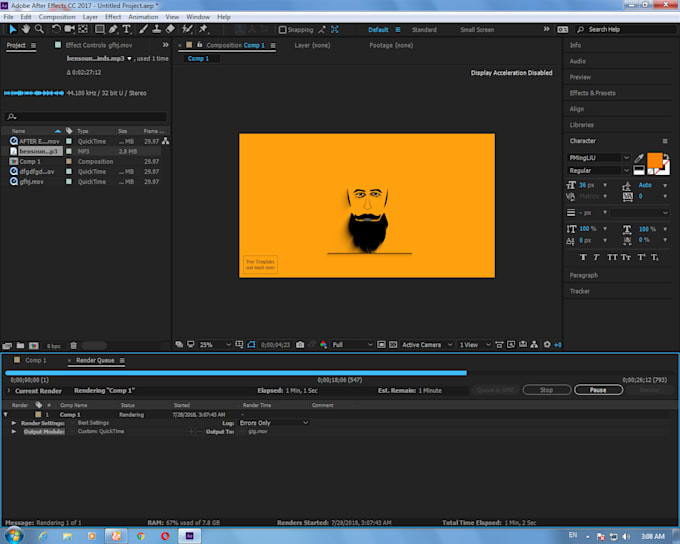Image resolution: width=680 pixels, height=544 pixels.
Task: Click the Best Settings render link
Action: tap(93, 423)
